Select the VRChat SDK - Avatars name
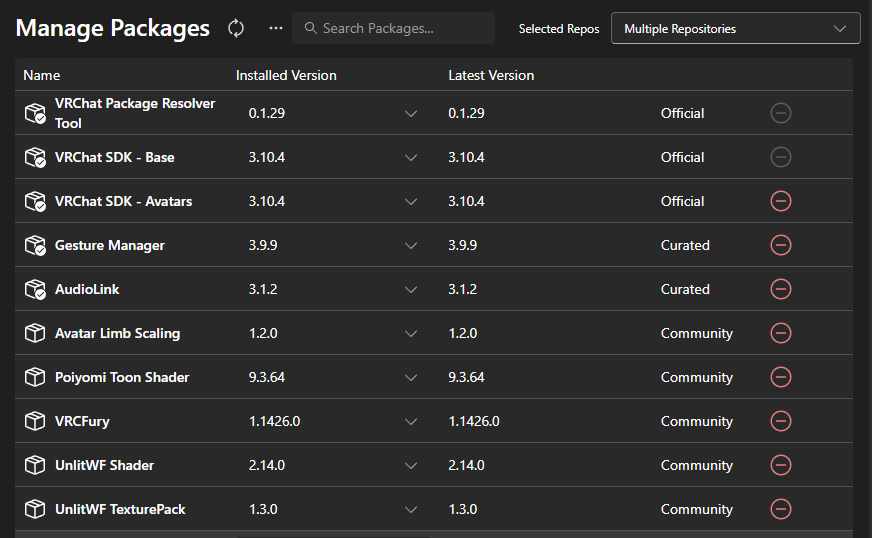The height and width of the screenshot is (538, 872). pyautogui.click(x=123, y=201)
